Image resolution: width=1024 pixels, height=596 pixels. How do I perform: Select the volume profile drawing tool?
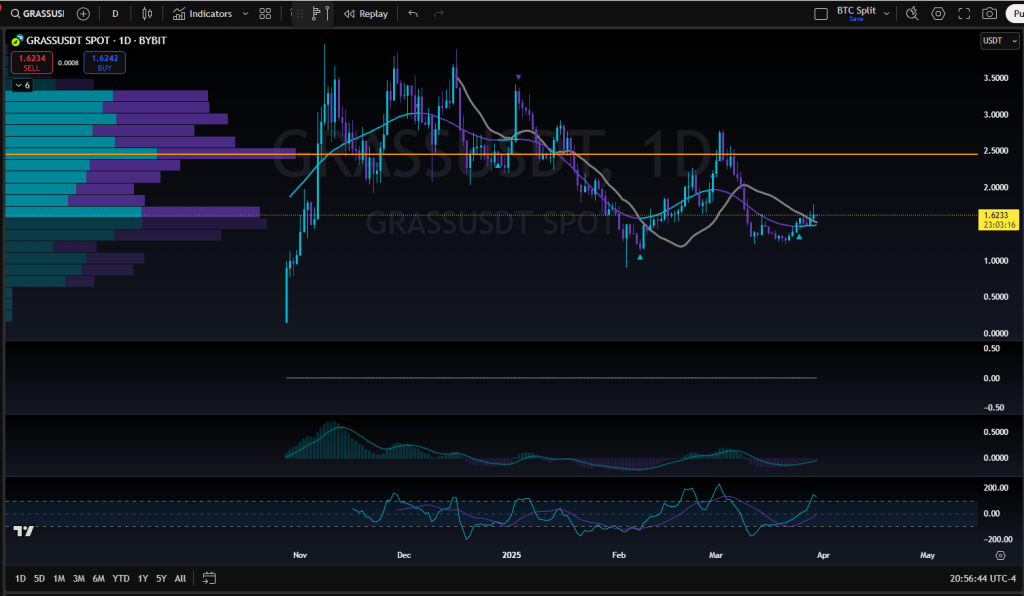click(316, 14)
